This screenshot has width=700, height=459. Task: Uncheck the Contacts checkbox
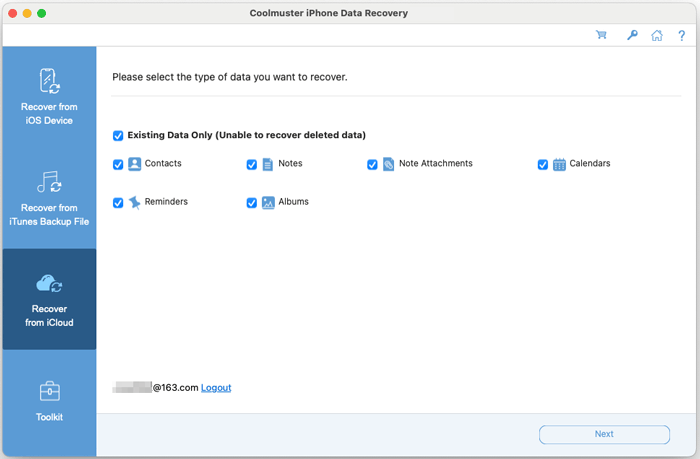118,164
